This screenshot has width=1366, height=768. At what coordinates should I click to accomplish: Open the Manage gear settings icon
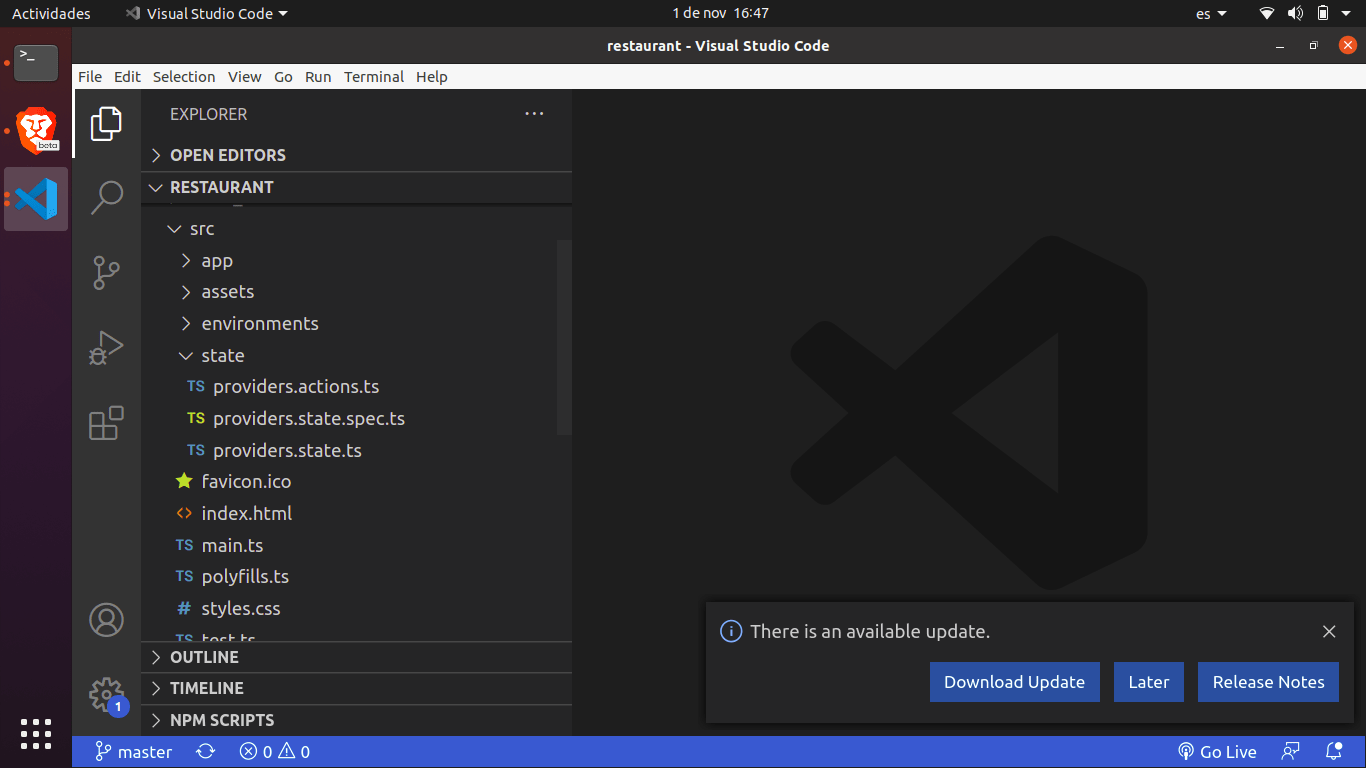106,694
